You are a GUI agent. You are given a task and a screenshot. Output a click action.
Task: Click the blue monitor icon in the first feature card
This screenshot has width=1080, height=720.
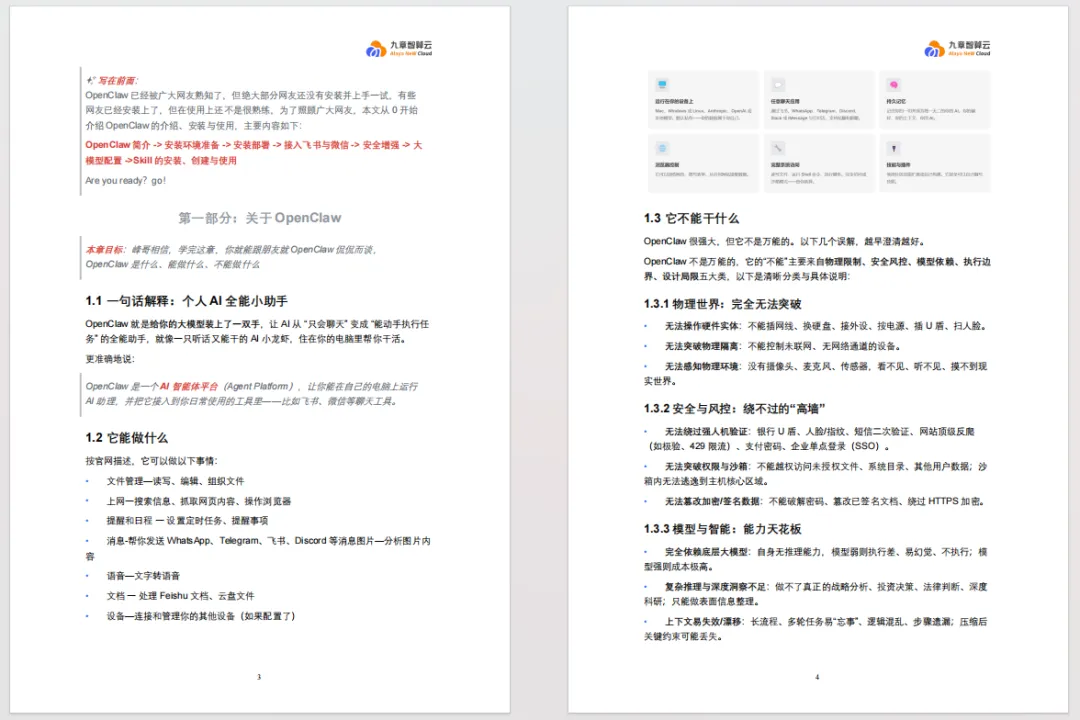(x=662, y=84)
